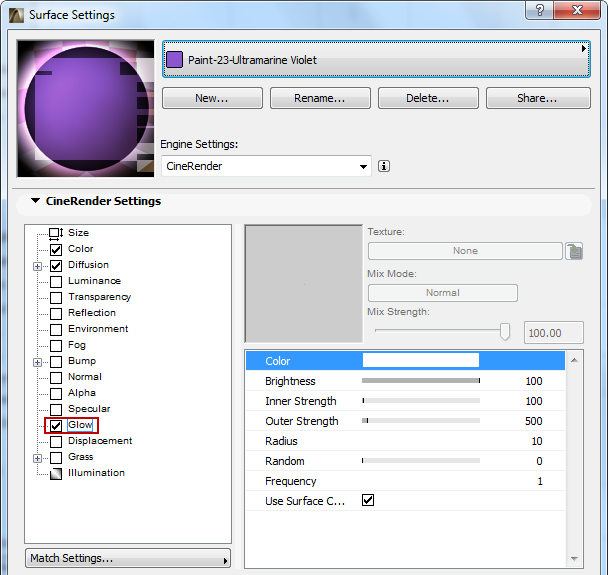
Task: Click the Brightness value 100
Action: 534,381
